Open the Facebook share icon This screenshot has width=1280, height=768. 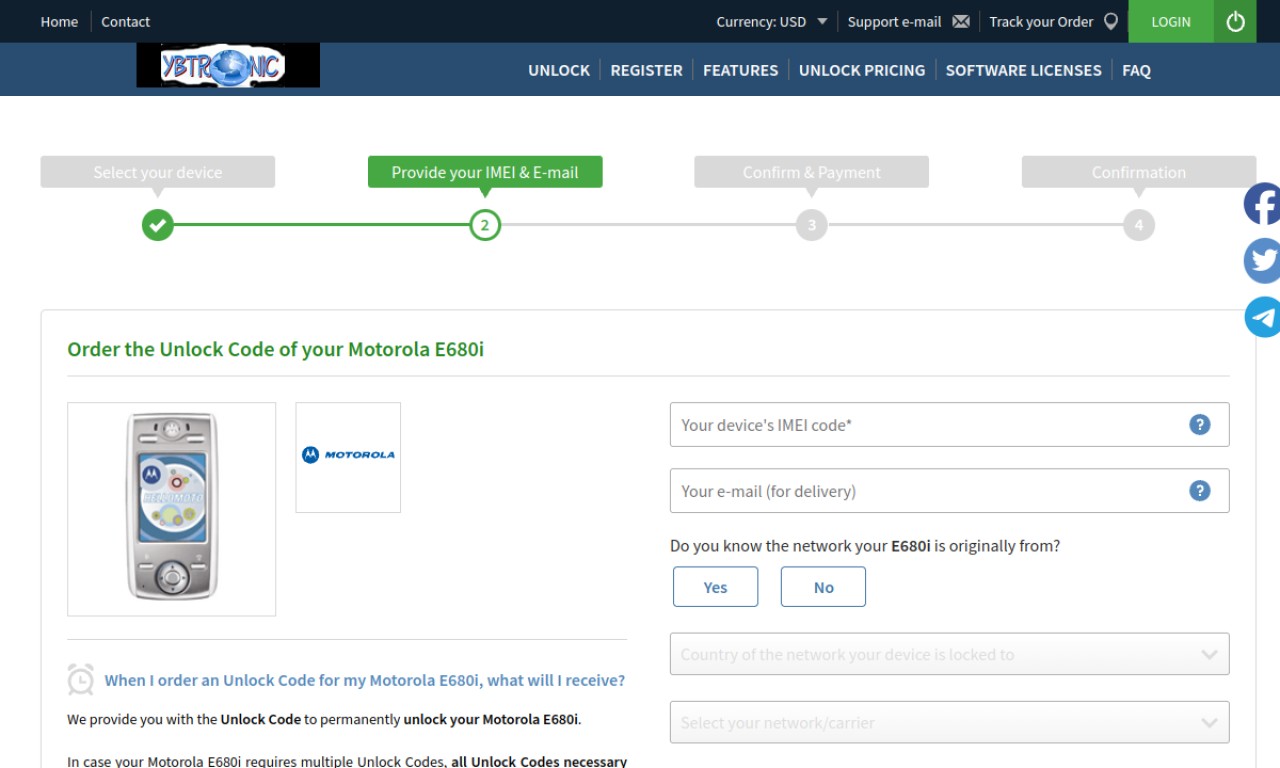pyautogui.click(x=1262, y=204)
